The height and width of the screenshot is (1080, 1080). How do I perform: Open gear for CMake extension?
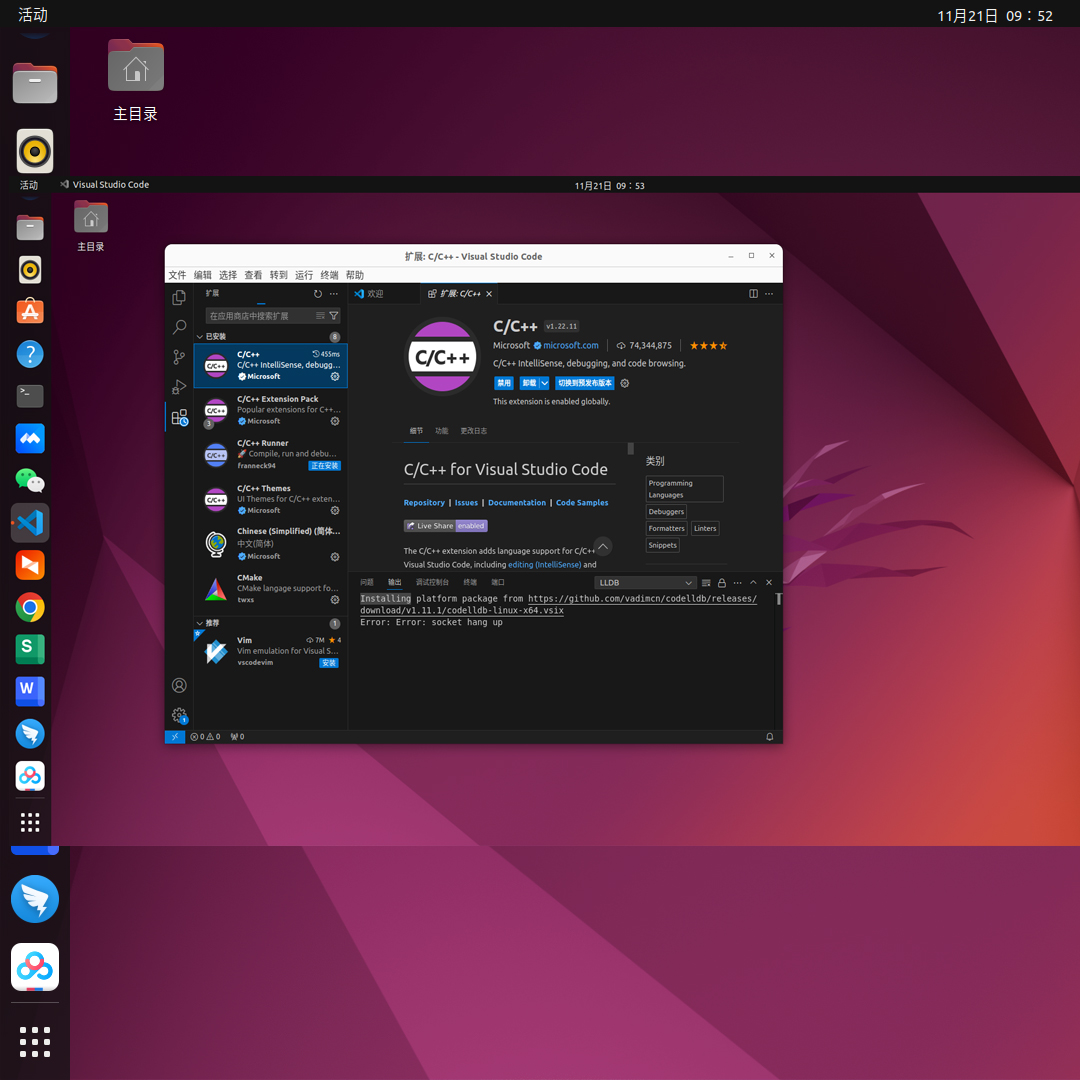[335, 600]
